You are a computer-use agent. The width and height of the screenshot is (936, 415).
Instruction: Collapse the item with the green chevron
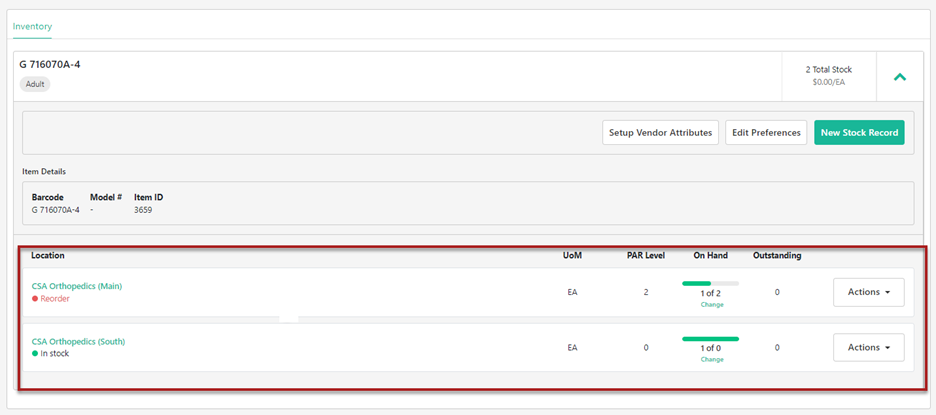point(899,76)
